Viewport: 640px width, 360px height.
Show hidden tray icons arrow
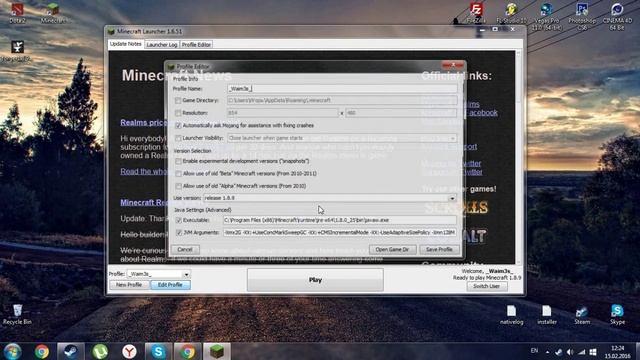(547, 352)
